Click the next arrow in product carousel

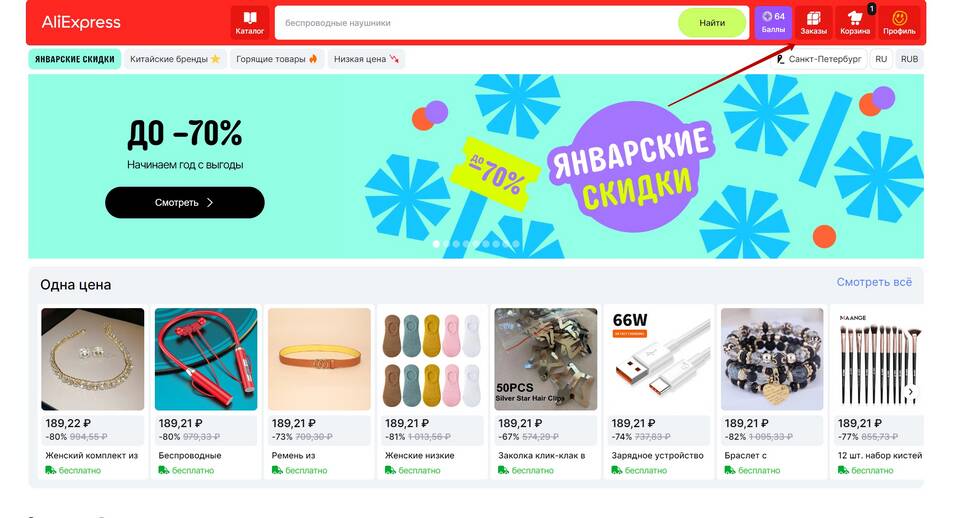coord(910,392)
